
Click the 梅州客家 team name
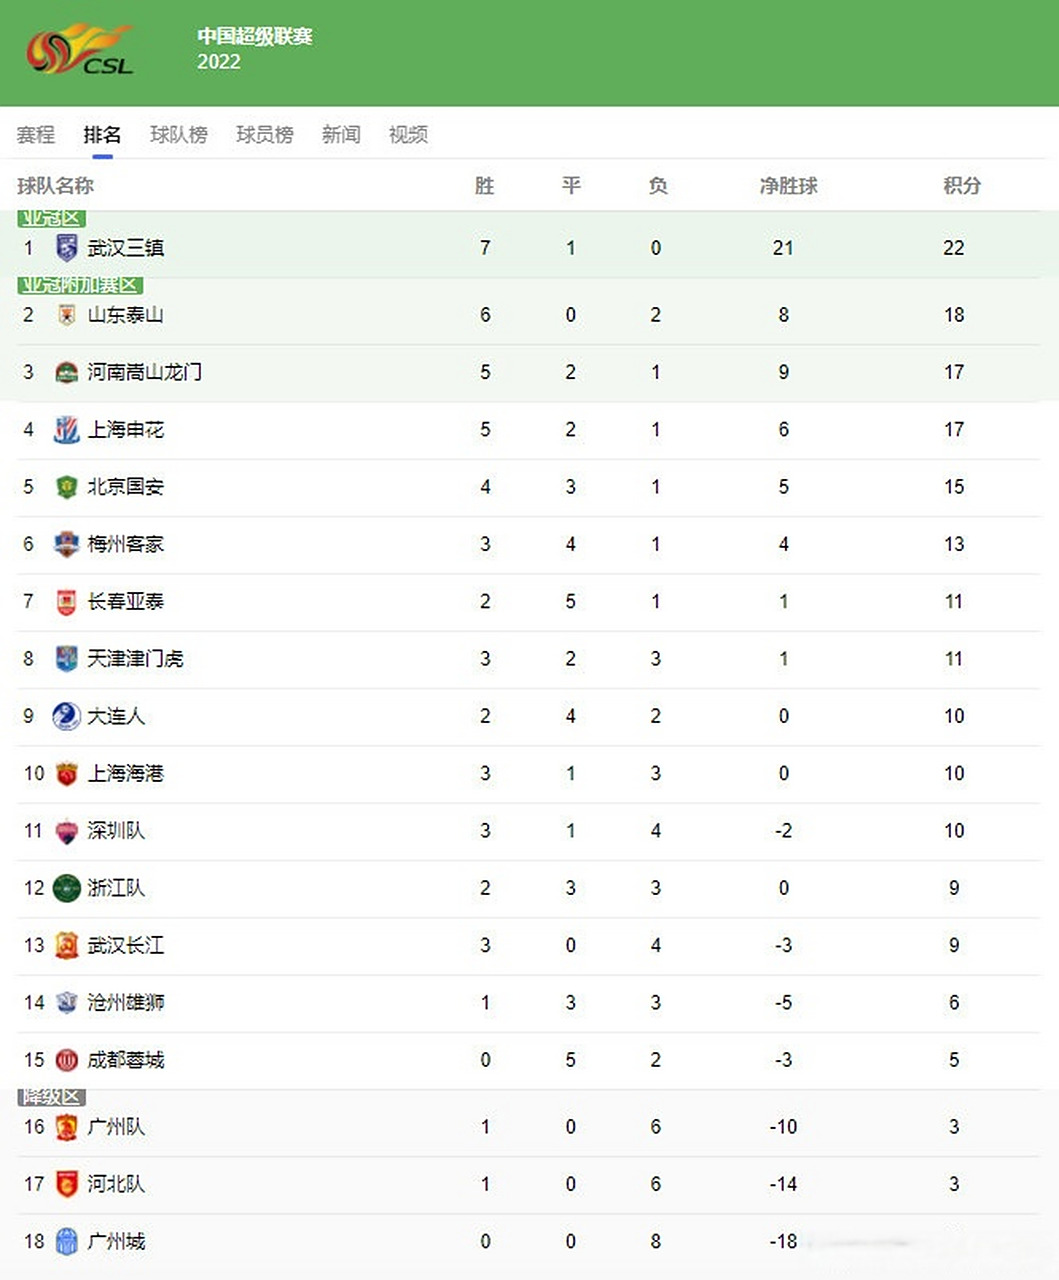tap(126, 544)
